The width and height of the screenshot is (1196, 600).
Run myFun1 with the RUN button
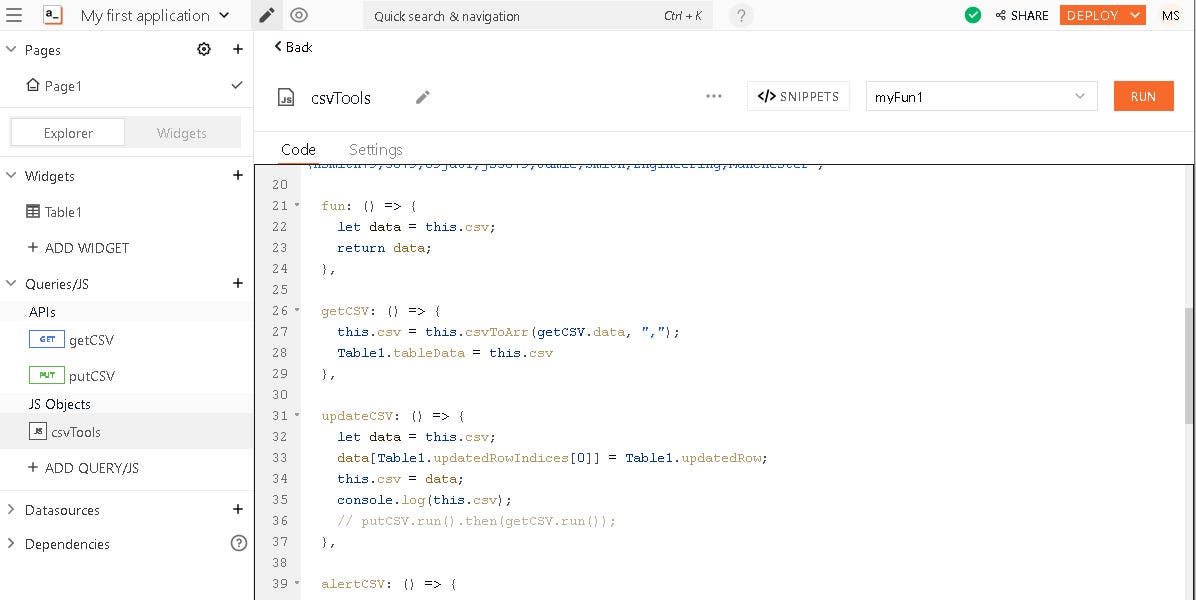(1143, 95)
